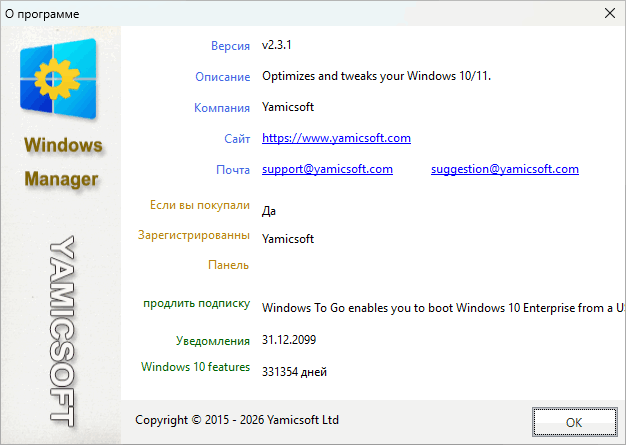The height and width of the screenshot is (445, 626).
Task: Click the date 31.12.2099
Action: pos(289,340)
